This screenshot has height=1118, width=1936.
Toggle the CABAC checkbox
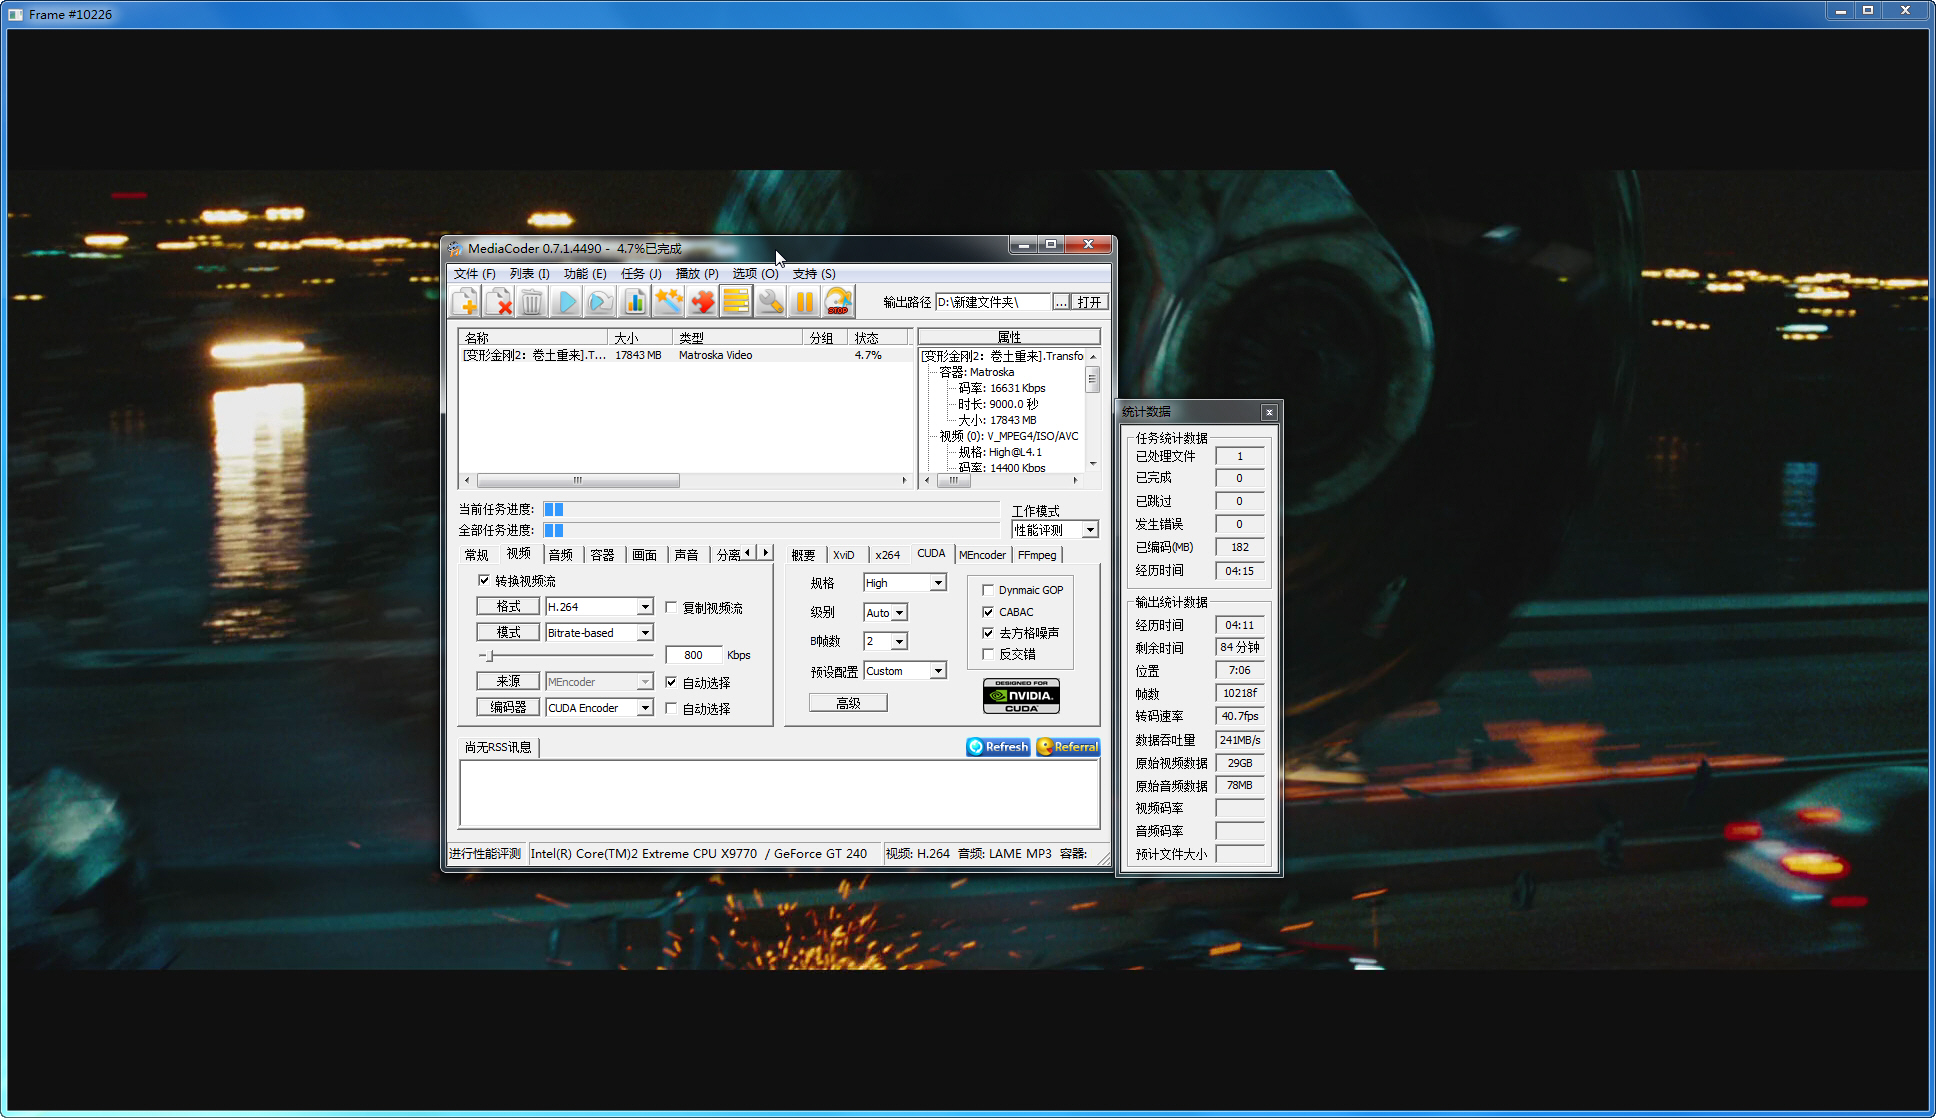click(988, 612)
